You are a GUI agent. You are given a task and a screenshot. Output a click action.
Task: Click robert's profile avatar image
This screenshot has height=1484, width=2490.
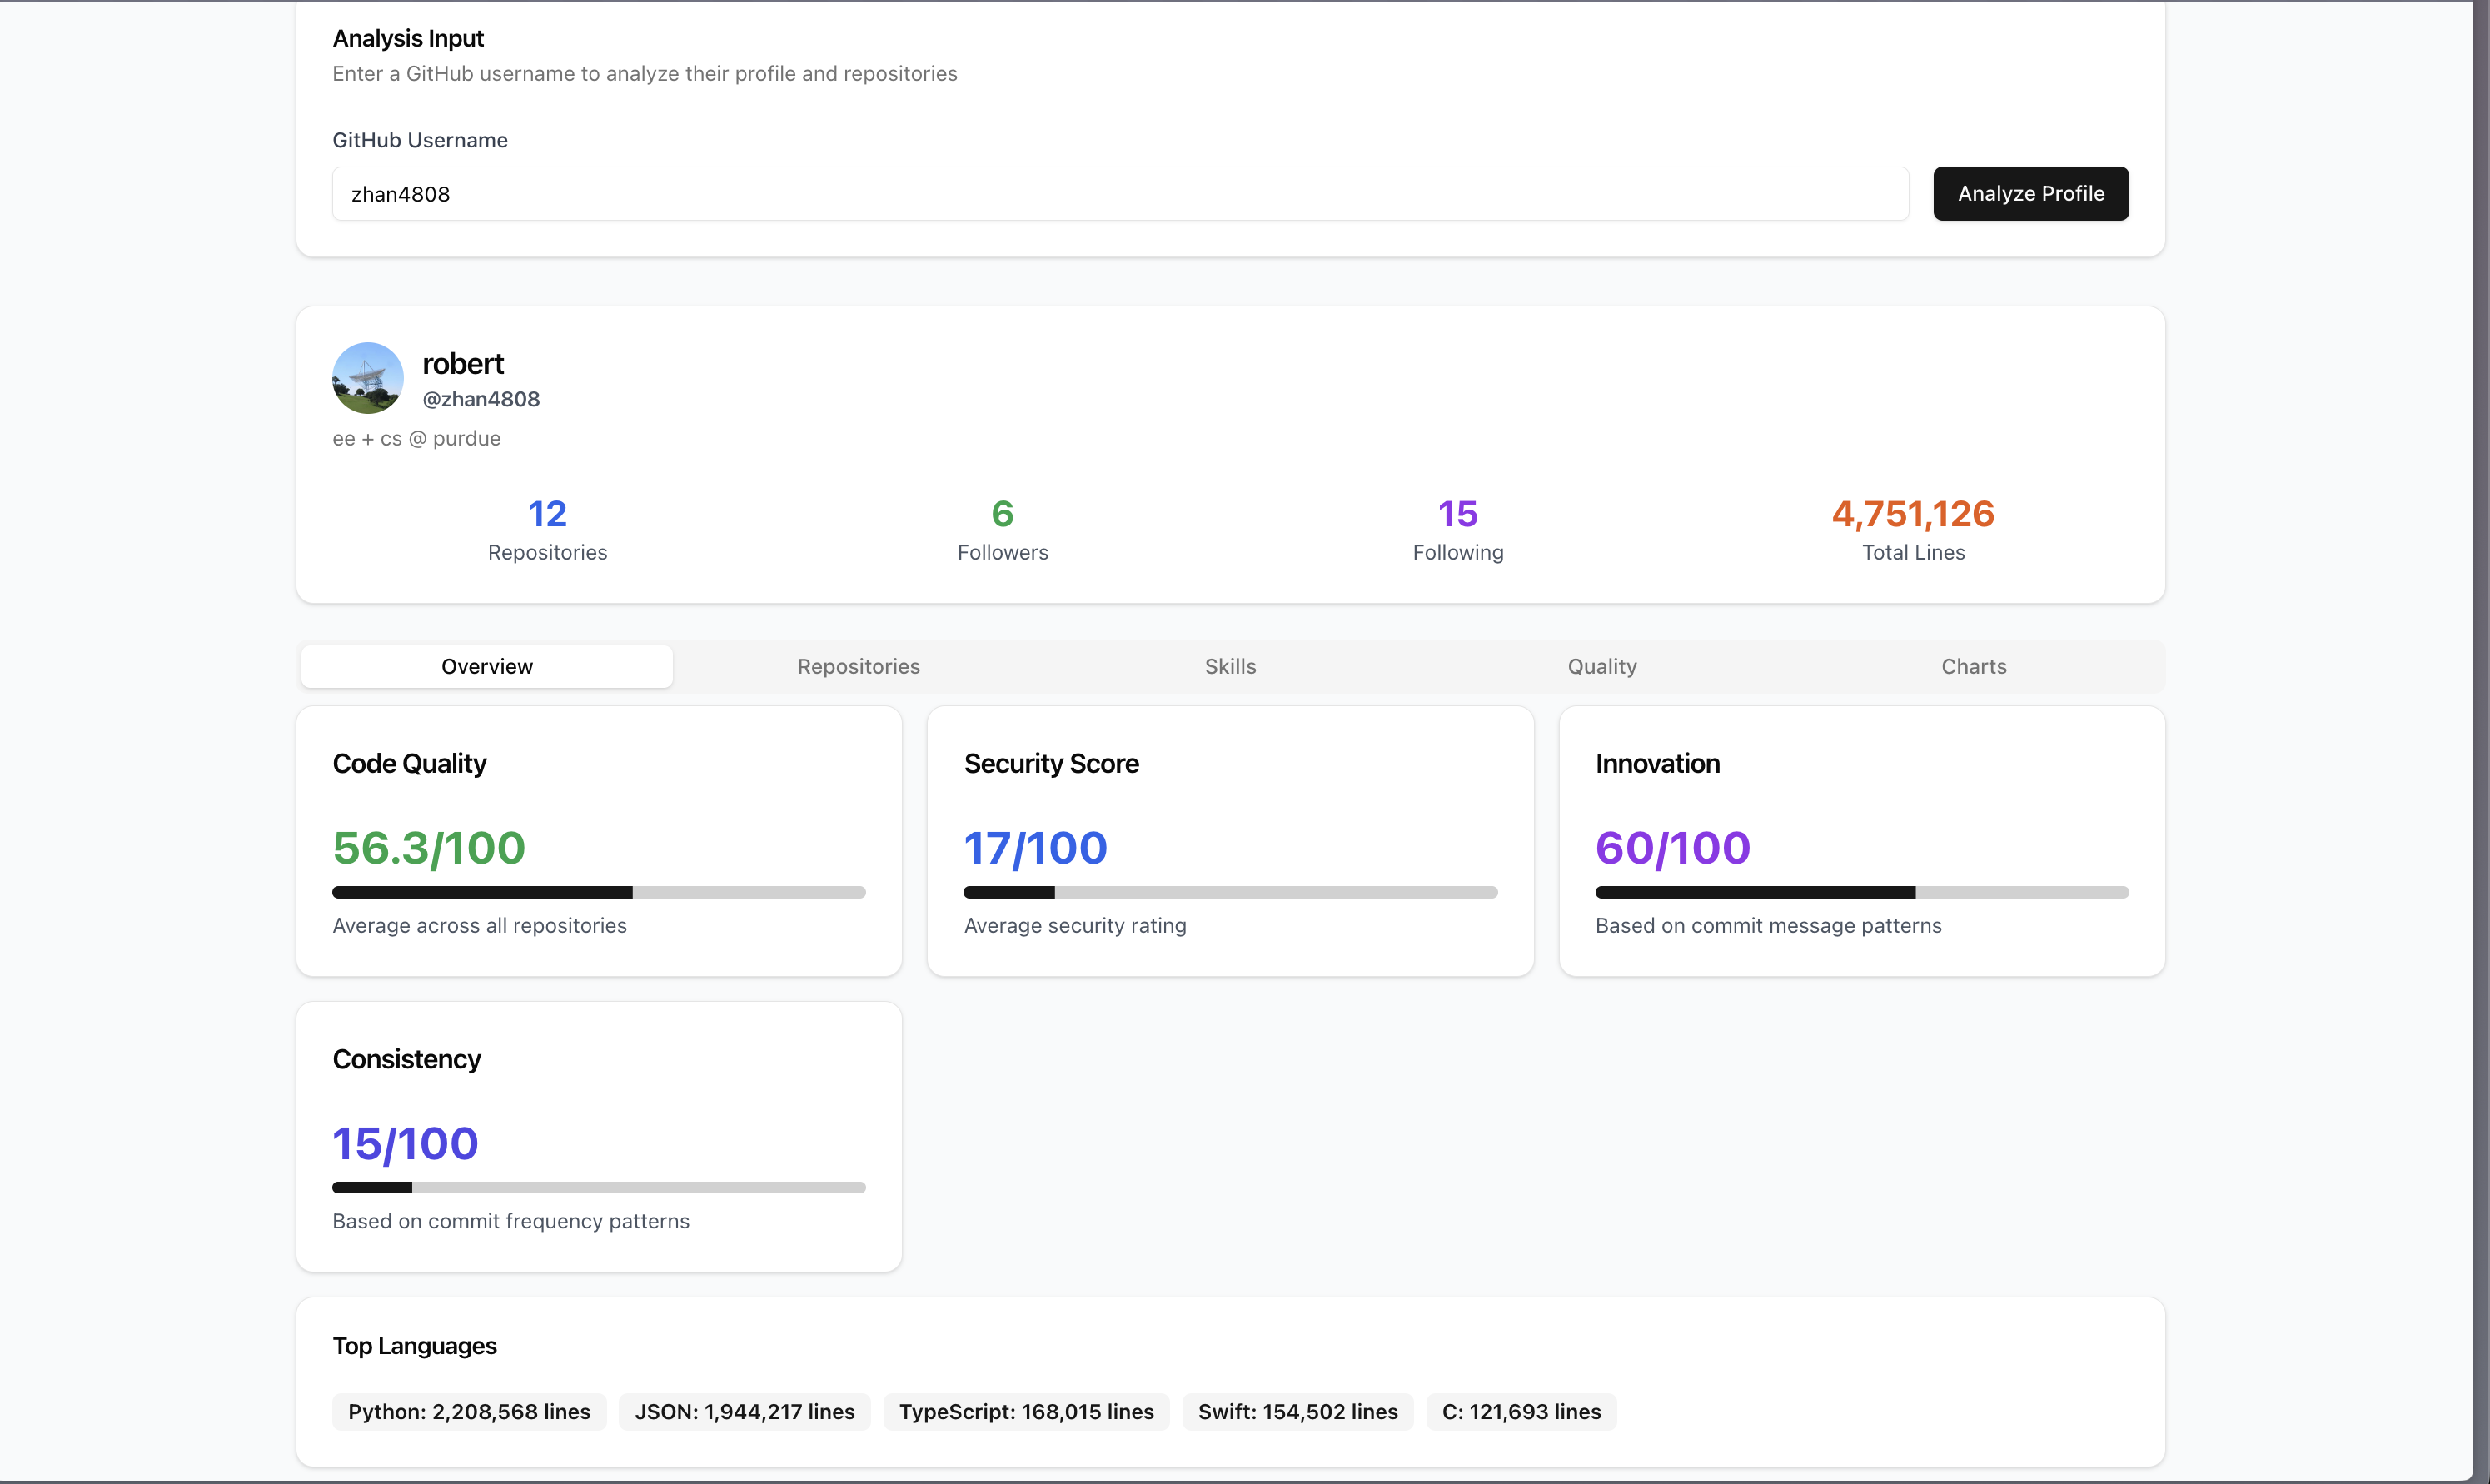[367, 378]
